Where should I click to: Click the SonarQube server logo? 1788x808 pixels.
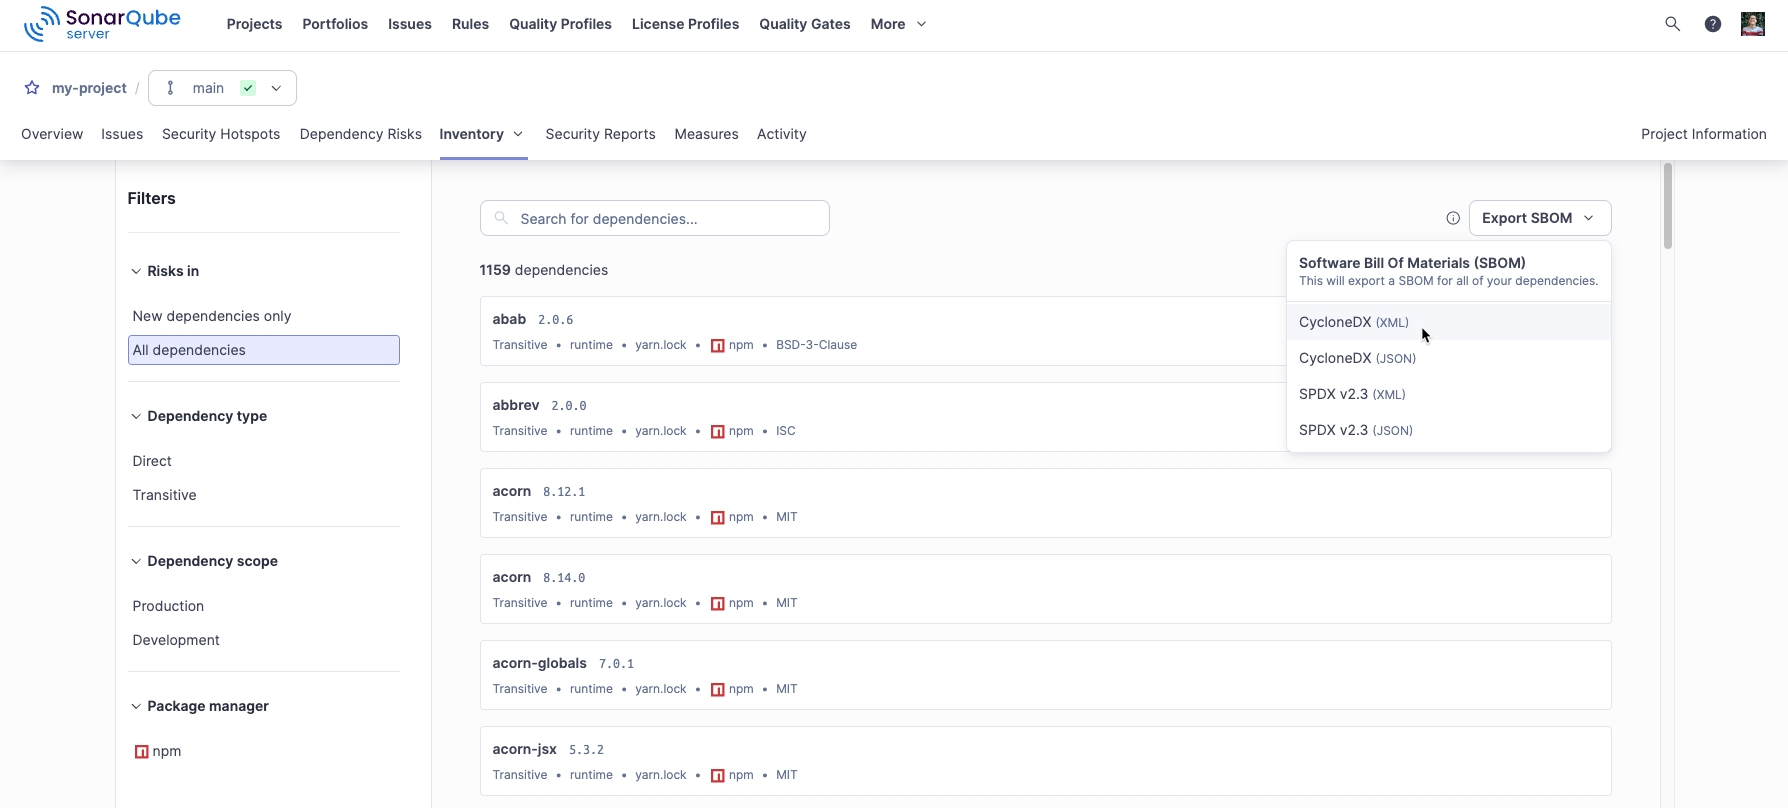(102, 24)
